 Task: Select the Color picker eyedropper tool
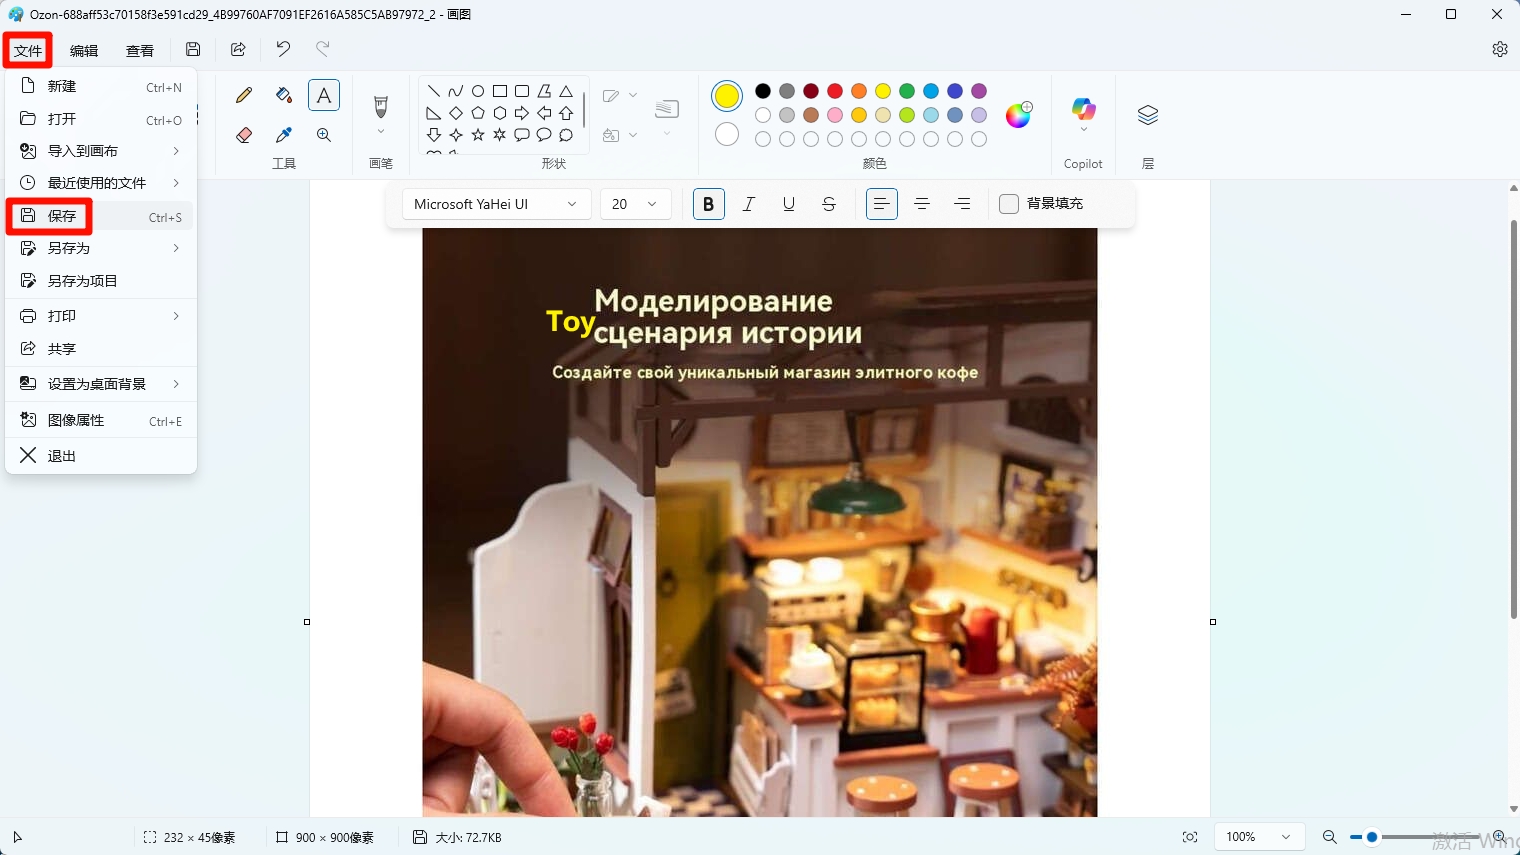tap(284, 135)
